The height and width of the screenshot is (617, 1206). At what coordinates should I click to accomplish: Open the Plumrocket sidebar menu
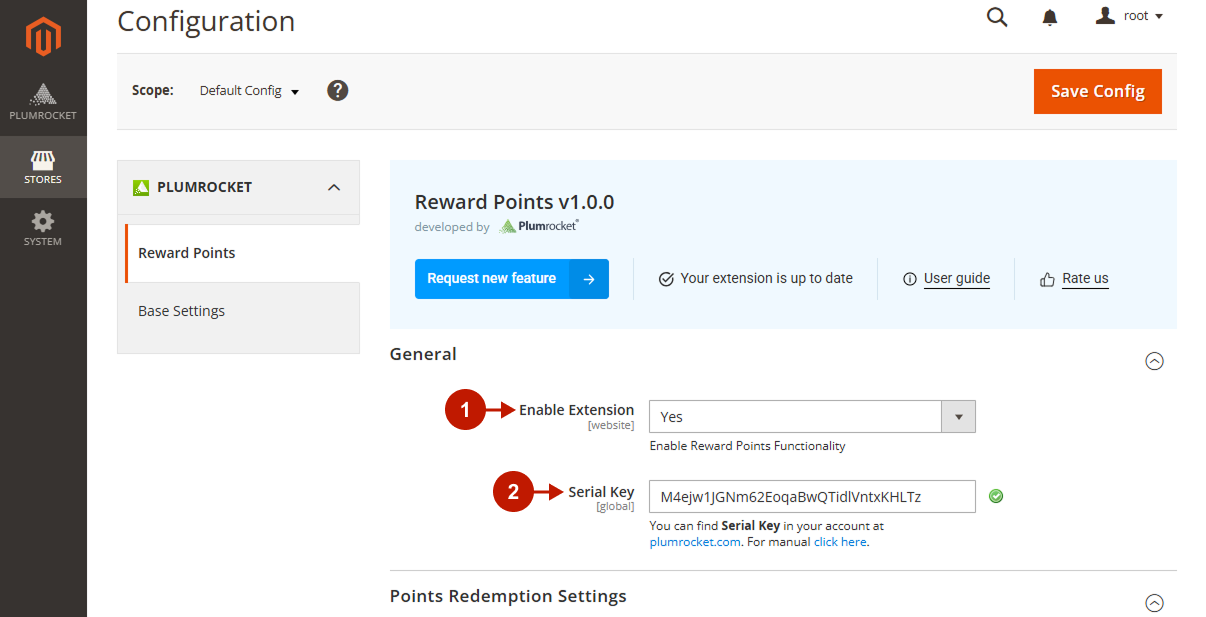pyautogui.click(x=43, y=103)
